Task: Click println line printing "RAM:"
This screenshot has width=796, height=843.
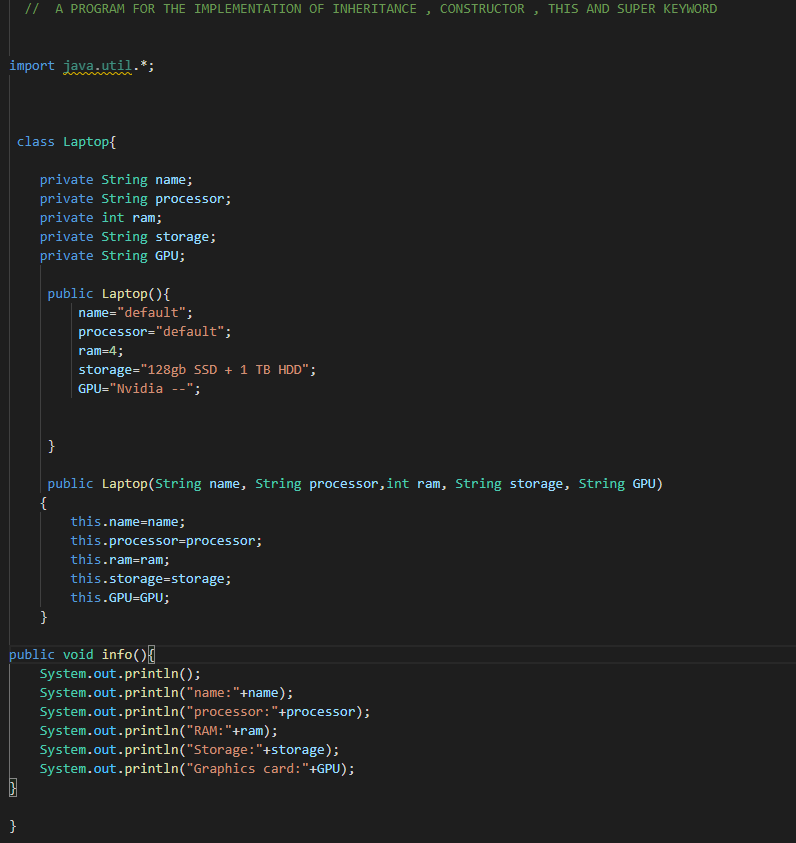Action: (159, 731)
